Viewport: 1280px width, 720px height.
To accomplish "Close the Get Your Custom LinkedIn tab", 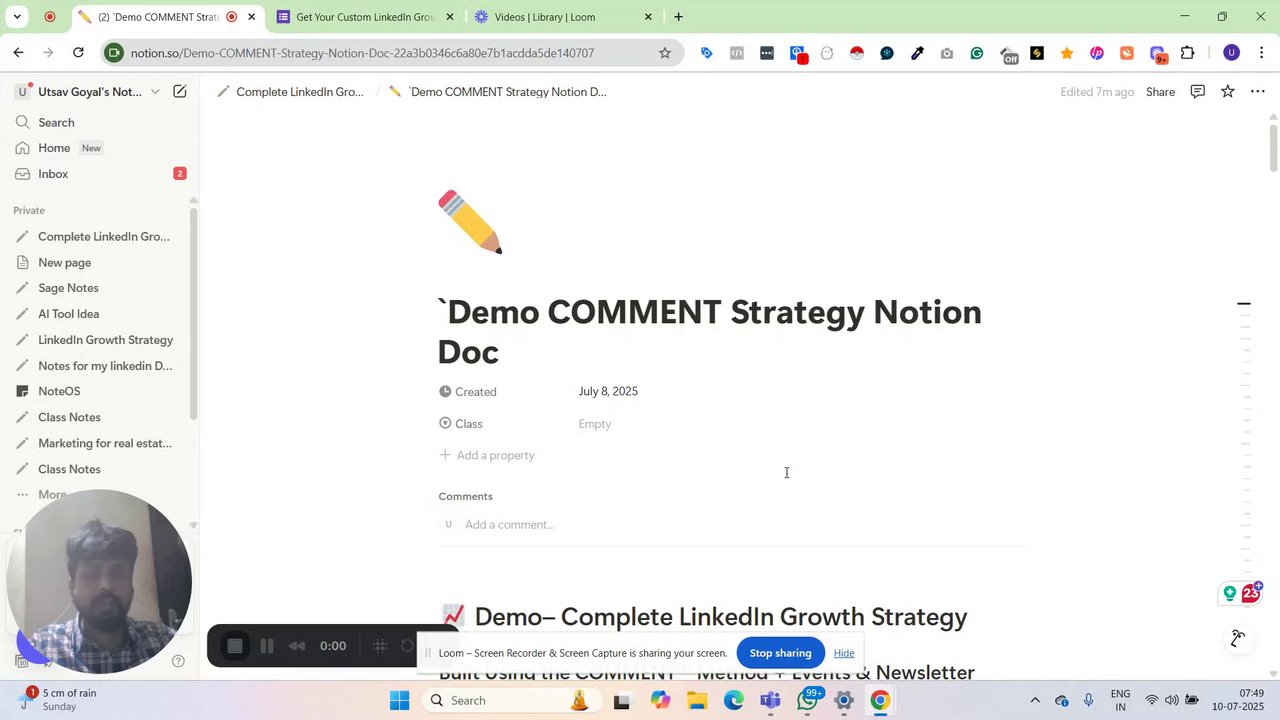I will 450,17.
